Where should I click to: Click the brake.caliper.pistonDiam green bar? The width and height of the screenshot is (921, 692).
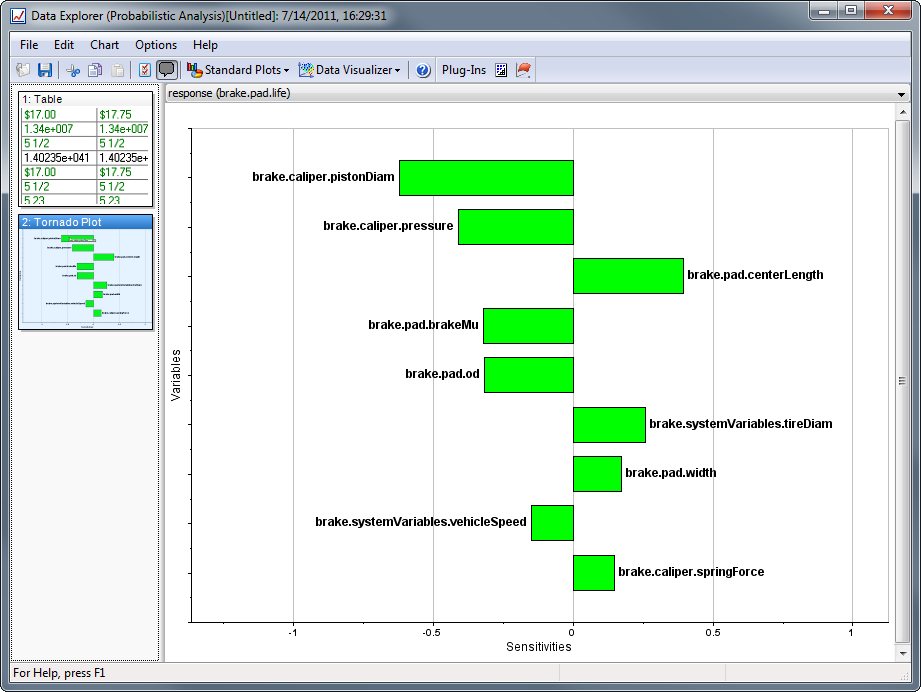click(486, 178)
